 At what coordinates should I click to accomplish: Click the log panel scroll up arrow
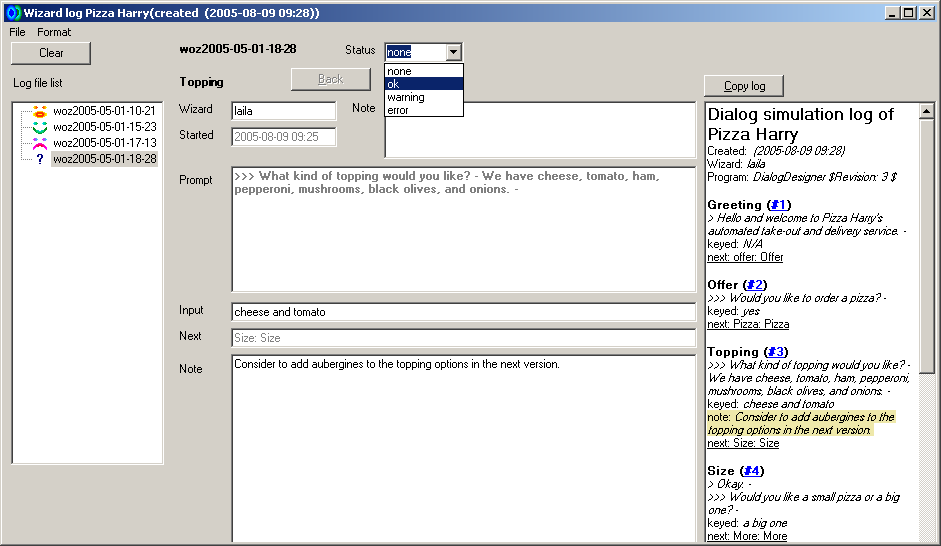pos(927,111)
